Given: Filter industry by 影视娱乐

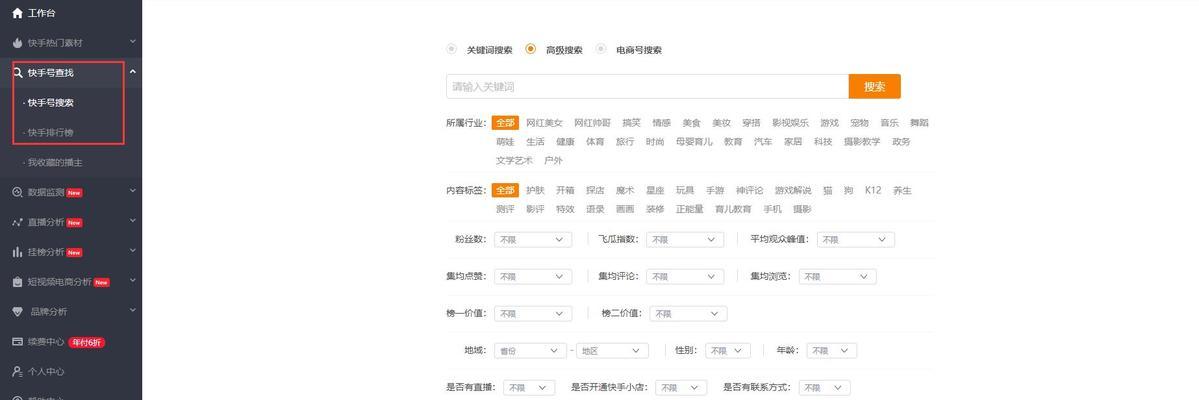Looking at the screenshot, I should coord(790,122).
